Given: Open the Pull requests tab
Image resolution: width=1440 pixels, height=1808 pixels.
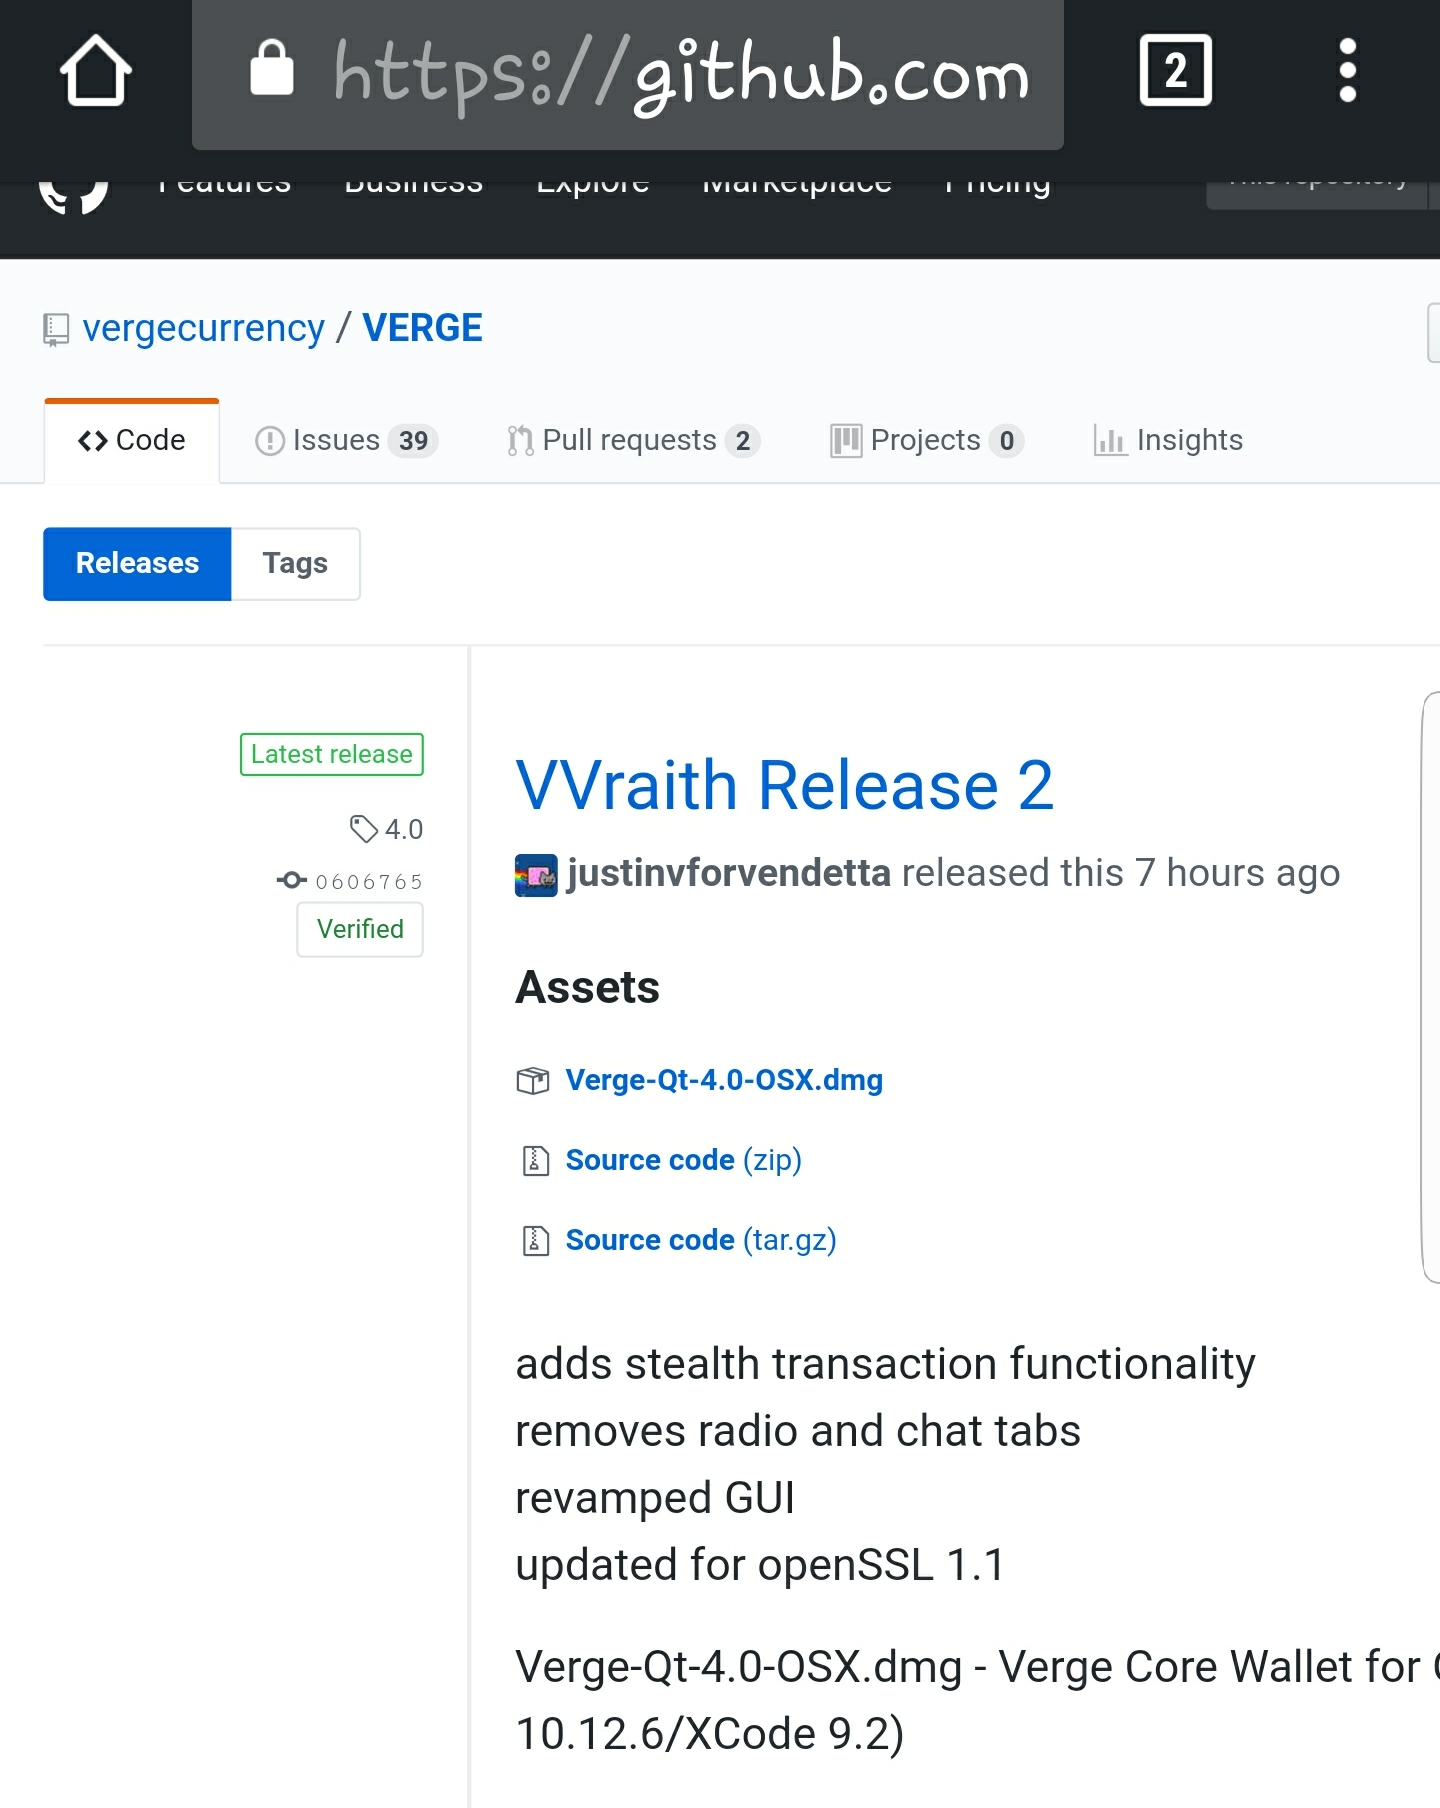Looking at the screenshot, I should point(633,440).
